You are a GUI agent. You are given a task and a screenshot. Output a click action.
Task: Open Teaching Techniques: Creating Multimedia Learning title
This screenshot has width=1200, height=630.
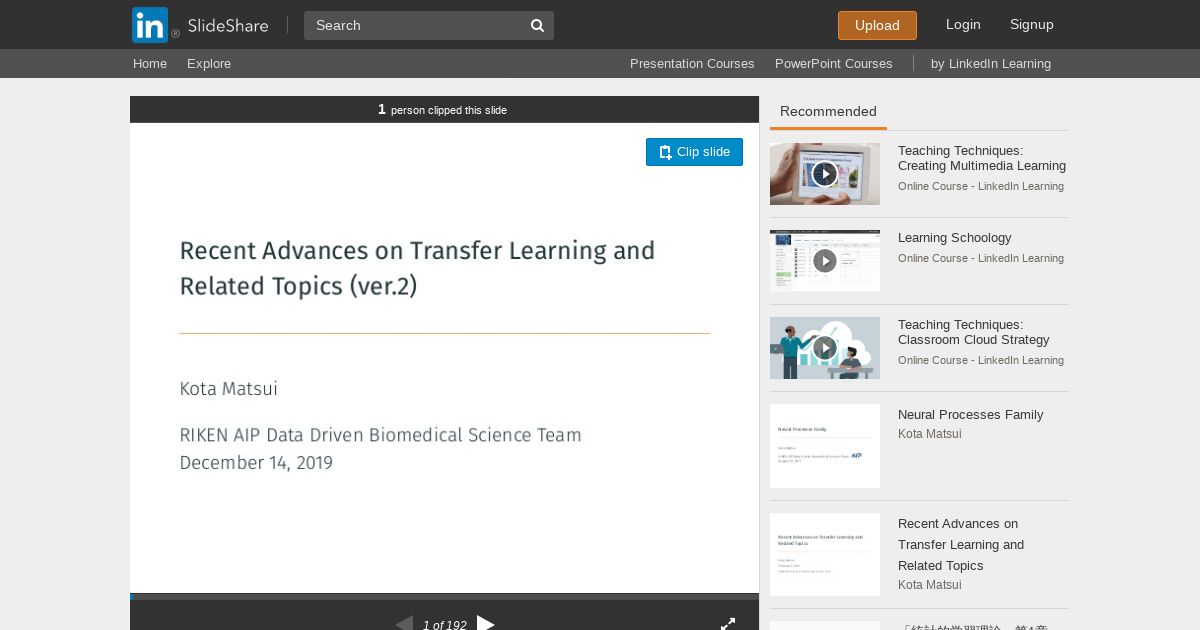982,158
